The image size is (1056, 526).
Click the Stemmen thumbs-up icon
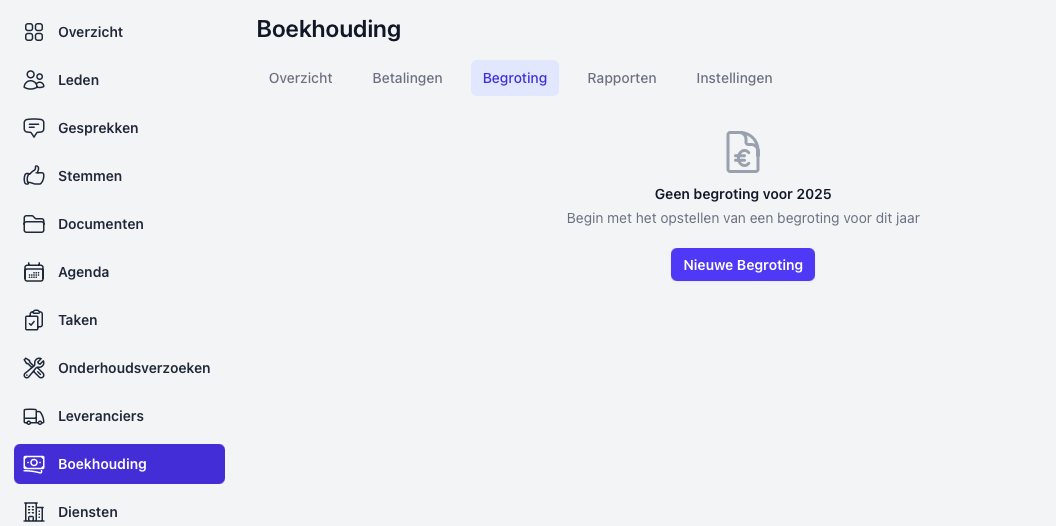point(34,176)
